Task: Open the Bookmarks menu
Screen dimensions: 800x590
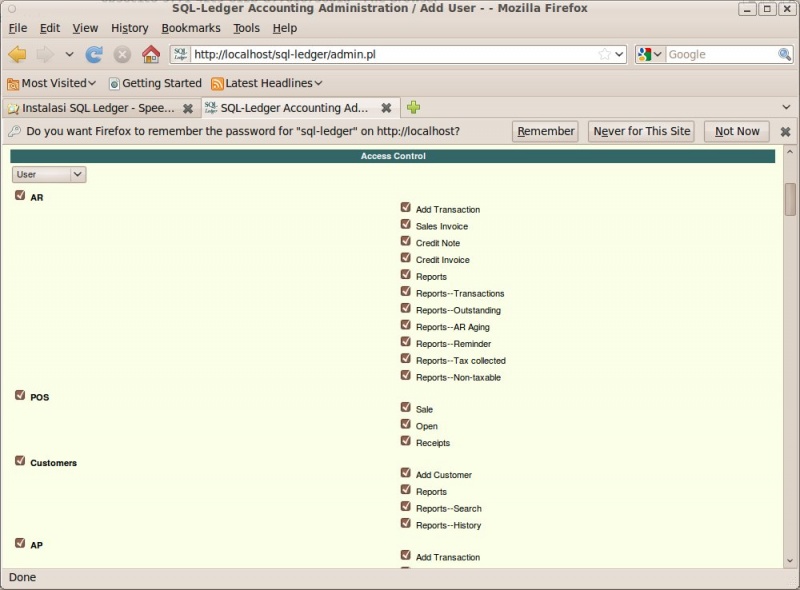Action: tap(190, 28)
